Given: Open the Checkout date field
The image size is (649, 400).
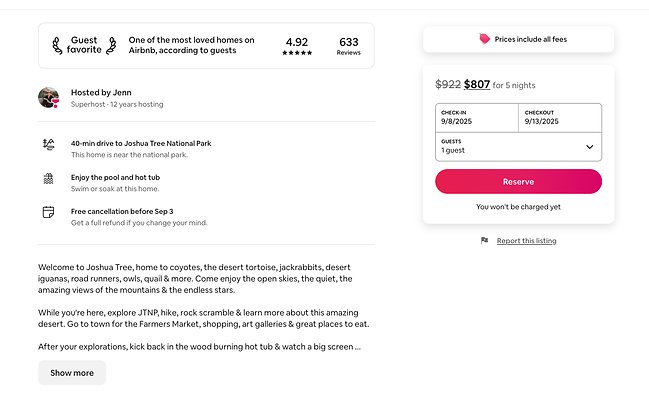Looking at the screenshot, I should 560,117.
